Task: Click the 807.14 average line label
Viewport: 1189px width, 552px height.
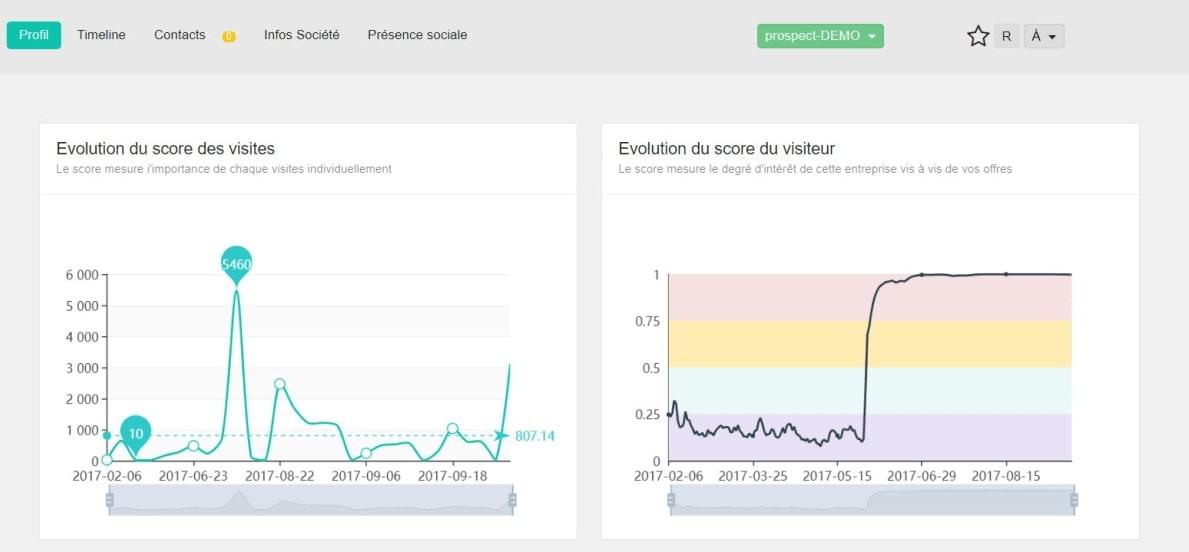Action: point(534,436)
